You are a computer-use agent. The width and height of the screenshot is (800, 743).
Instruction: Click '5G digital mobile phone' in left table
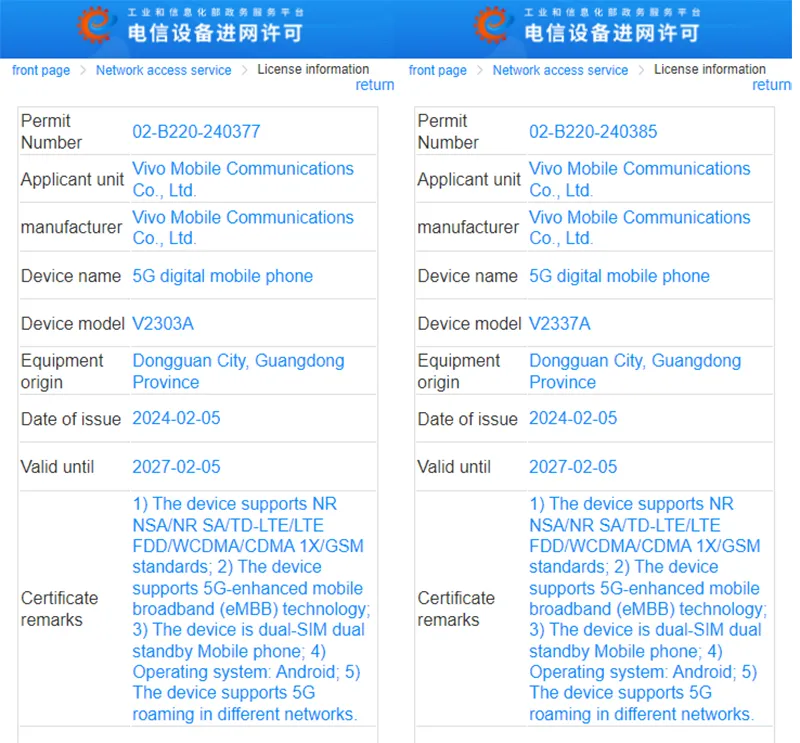click(222, 276)
